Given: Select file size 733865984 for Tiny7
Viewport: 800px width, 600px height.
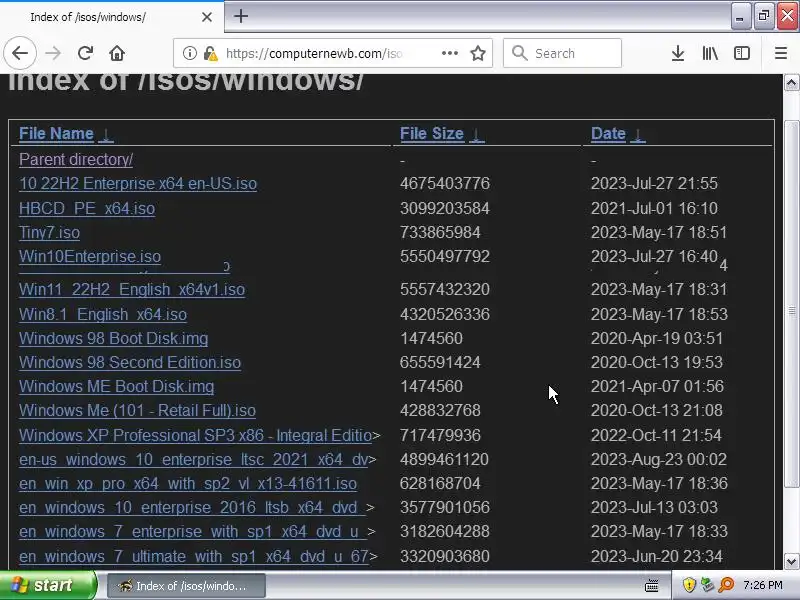Looking at the screenshot, I should pos(440,233).
